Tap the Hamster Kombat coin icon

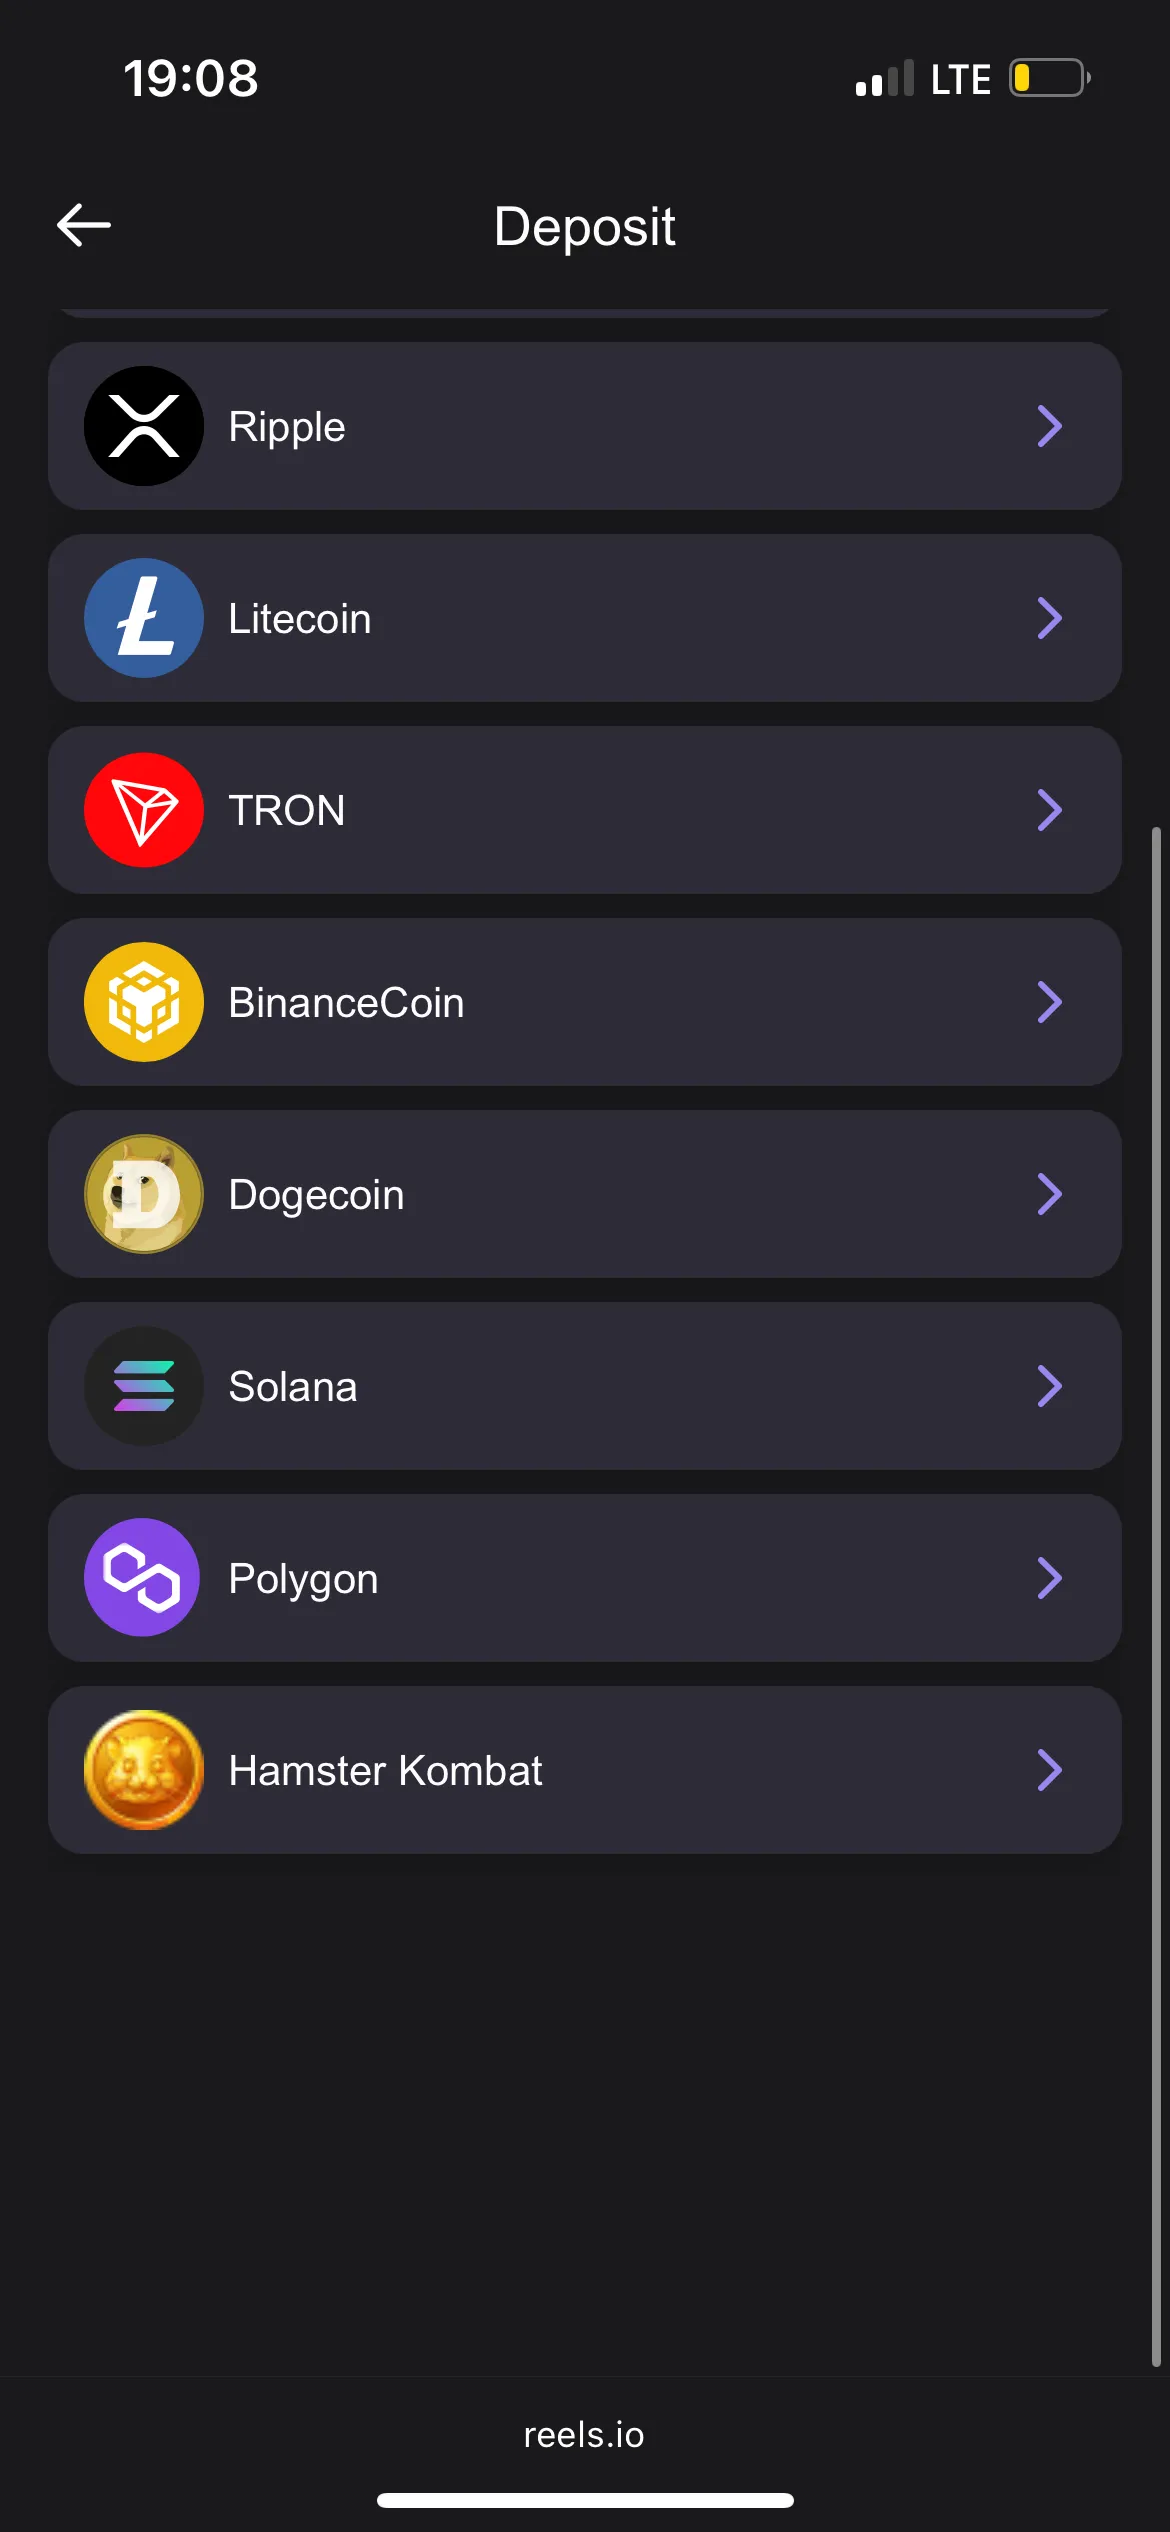point(144,1770)
